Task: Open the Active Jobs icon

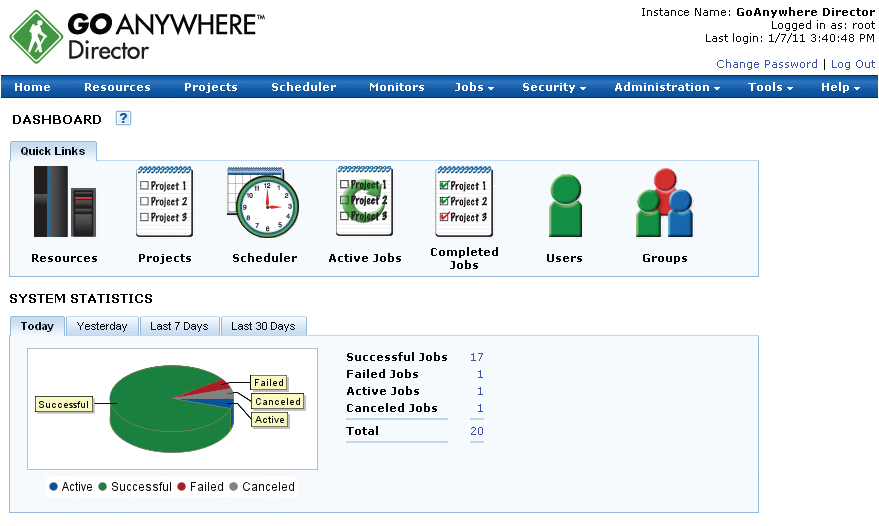Action: (x=364, y=201)
